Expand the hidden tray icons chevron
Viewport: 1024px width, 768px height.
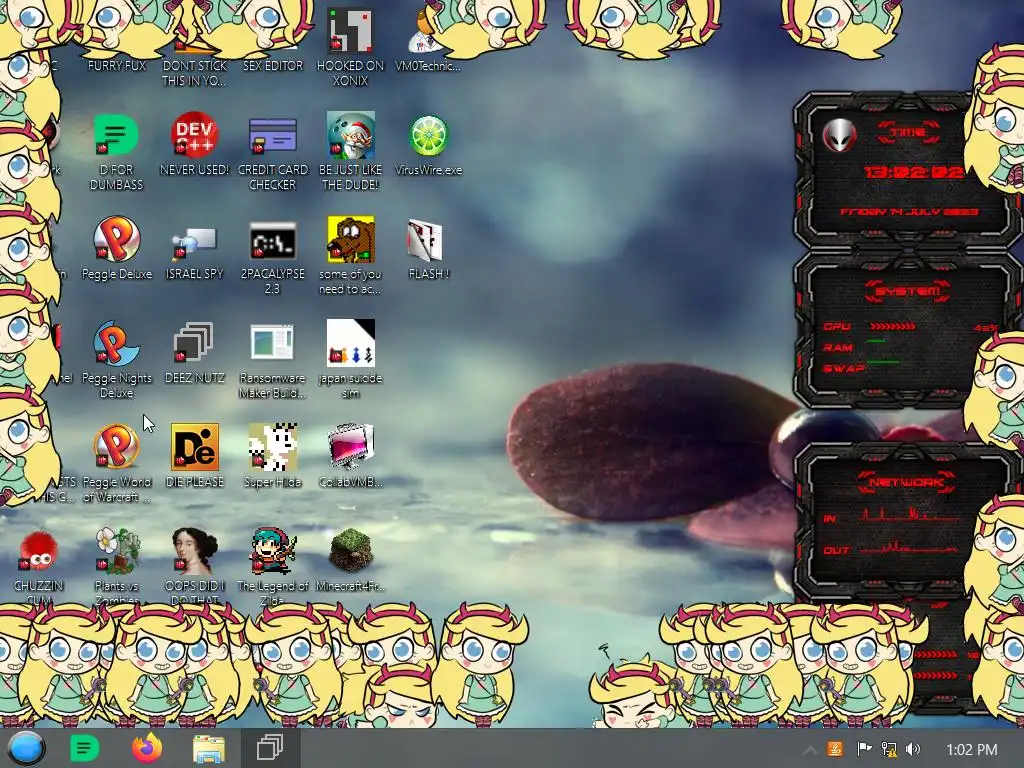(x=809, y=750)
